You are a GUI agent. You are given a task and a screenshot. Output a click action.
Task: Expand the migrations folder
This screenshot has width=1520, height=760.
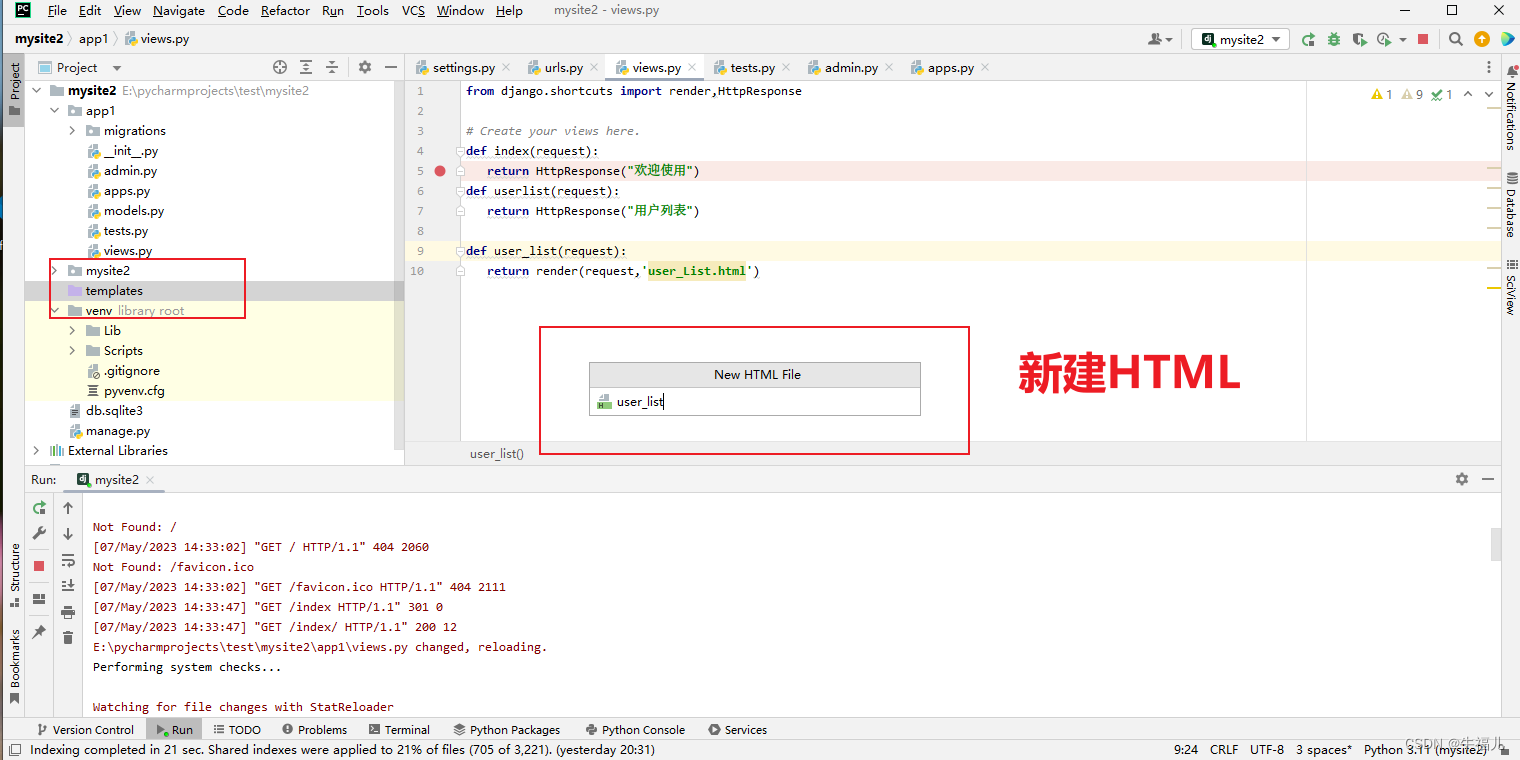click(73, 131)
